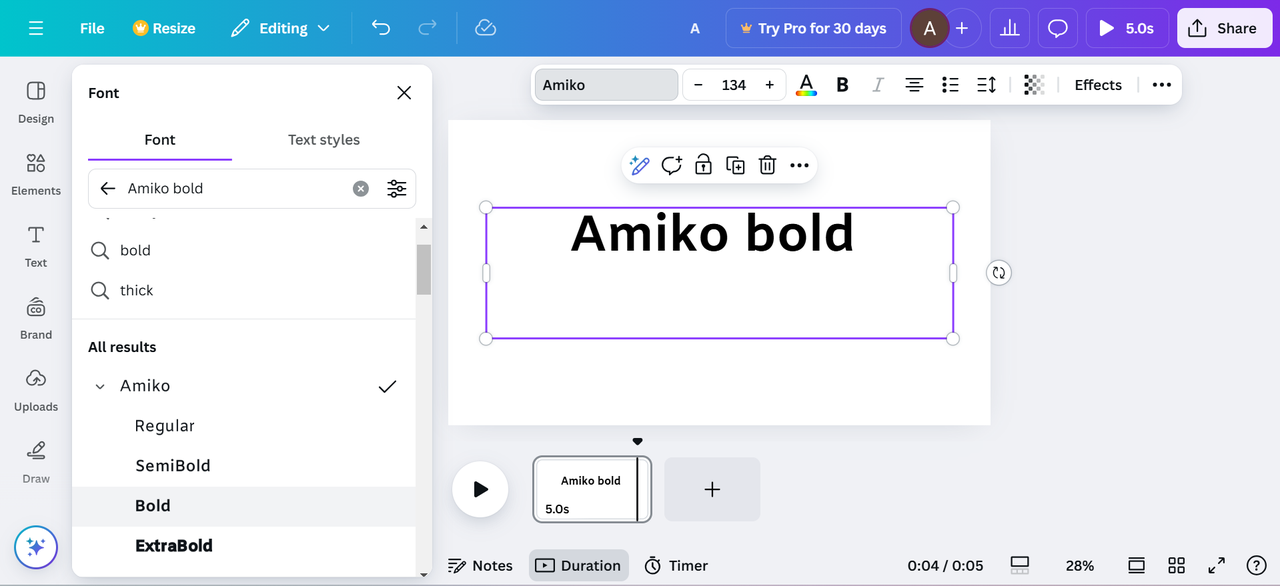Open the font filter settings icon
The height and width of the screenshot is (586, 1280).
397,188
